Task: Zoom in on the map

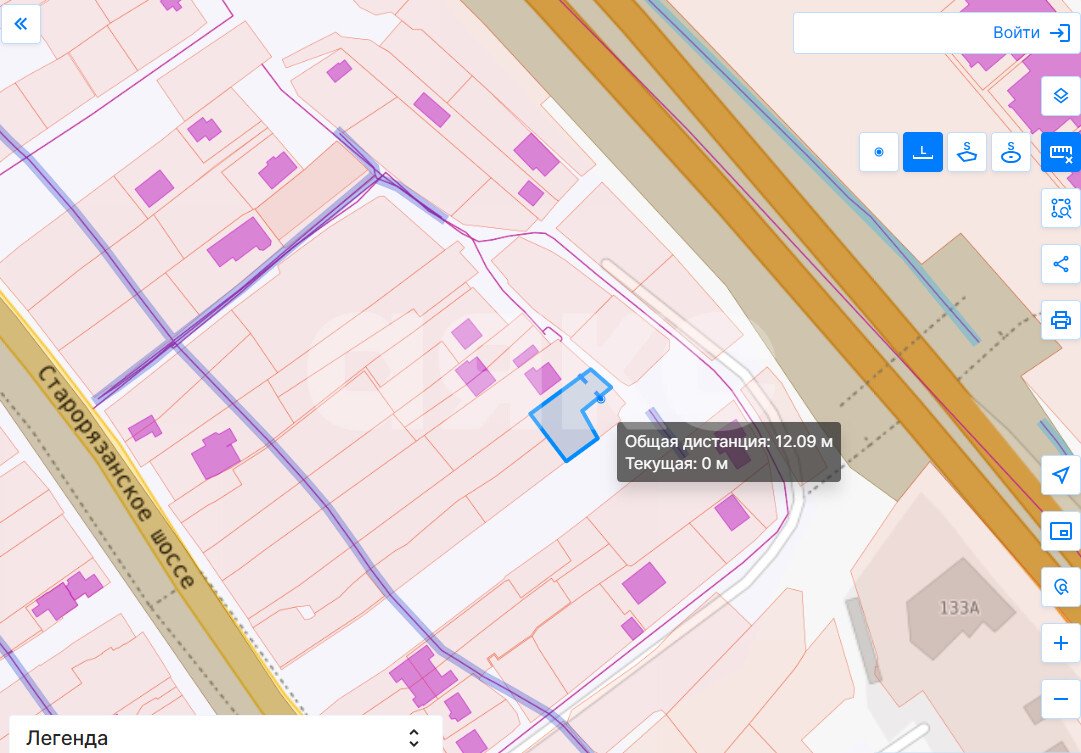Action: tap(1060, 643)
